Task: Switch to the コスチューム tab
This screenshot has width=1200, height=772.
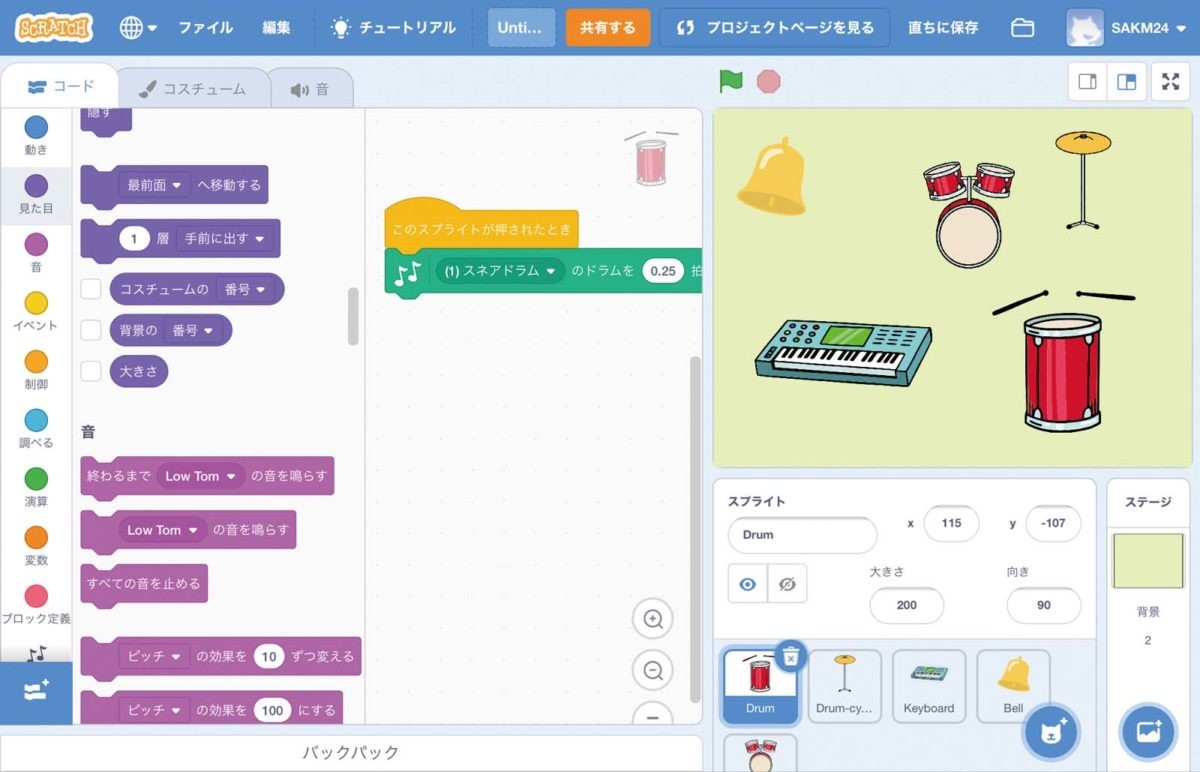Action: pos(193,89)
